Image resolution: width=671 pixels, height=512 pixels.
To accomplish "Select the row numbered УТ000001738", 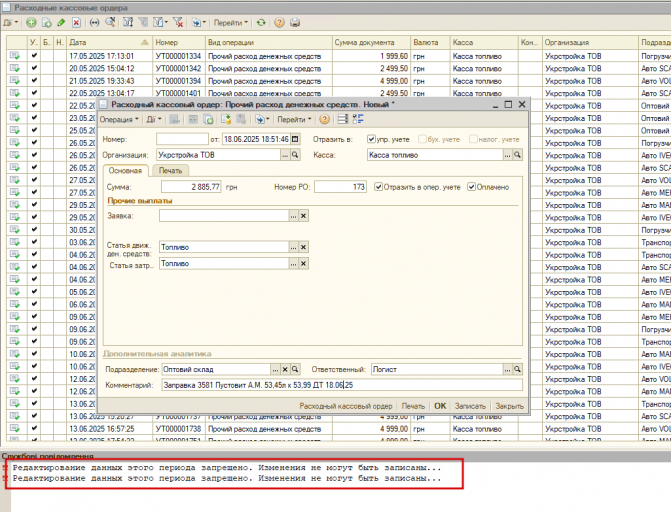I will point(338,429).
